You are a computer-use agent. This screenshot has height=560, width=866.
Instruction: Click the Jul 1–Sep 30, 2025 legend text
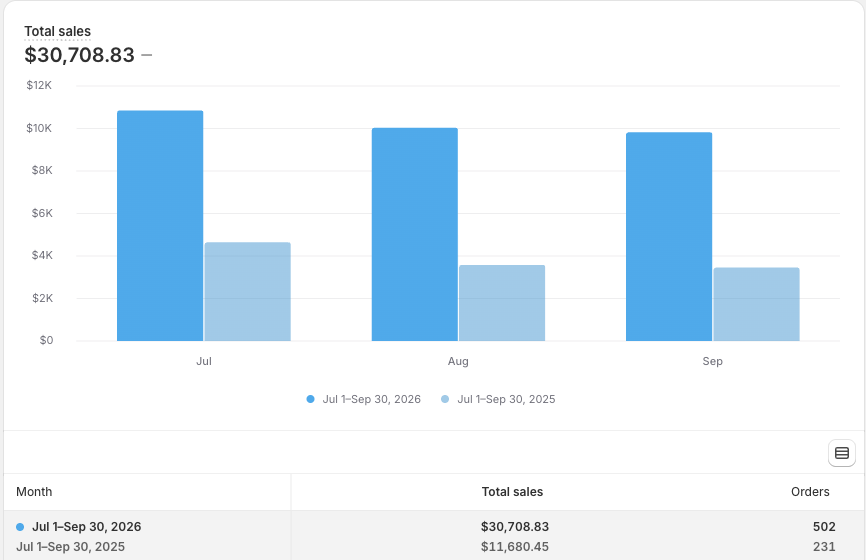point(506,399)
